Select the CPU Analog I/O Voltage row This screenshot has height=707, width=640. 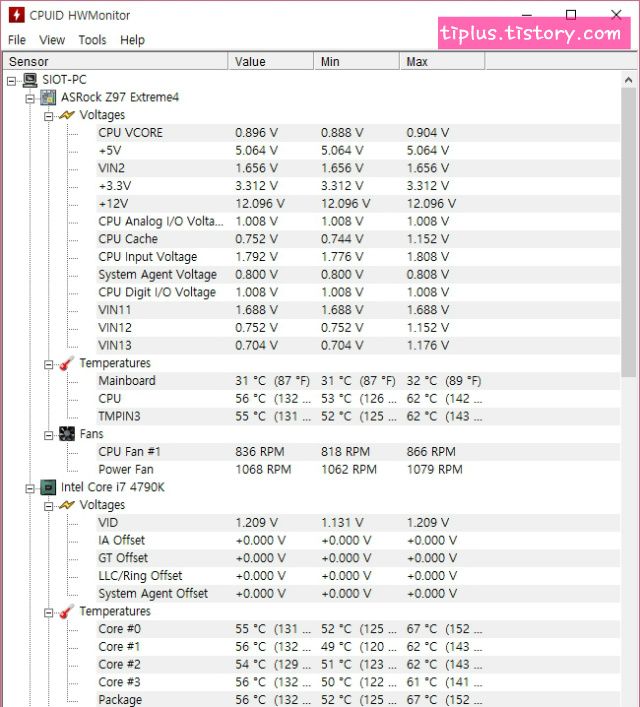tap(358, 221)
